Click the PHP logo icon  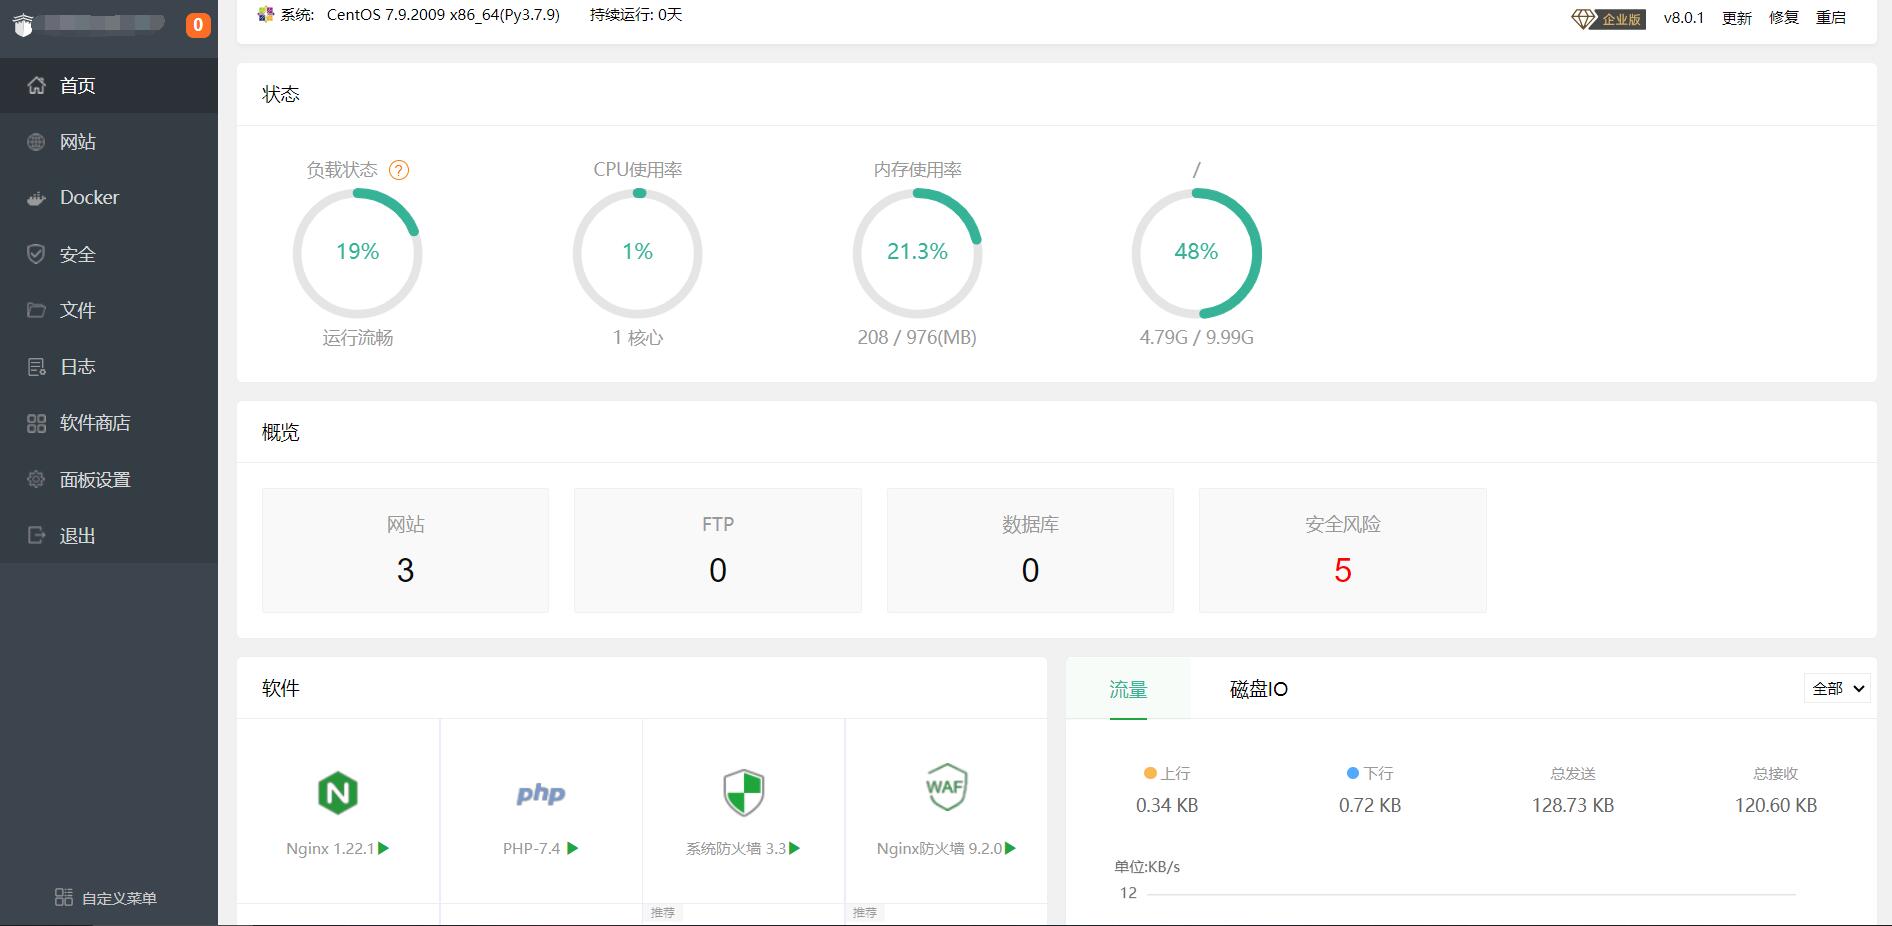(x=541, y=794)
